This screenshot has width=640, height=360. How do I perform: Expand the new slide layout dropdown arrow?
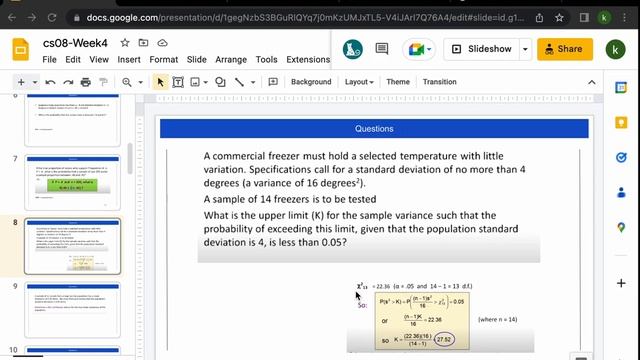click(x=35, y=82)
